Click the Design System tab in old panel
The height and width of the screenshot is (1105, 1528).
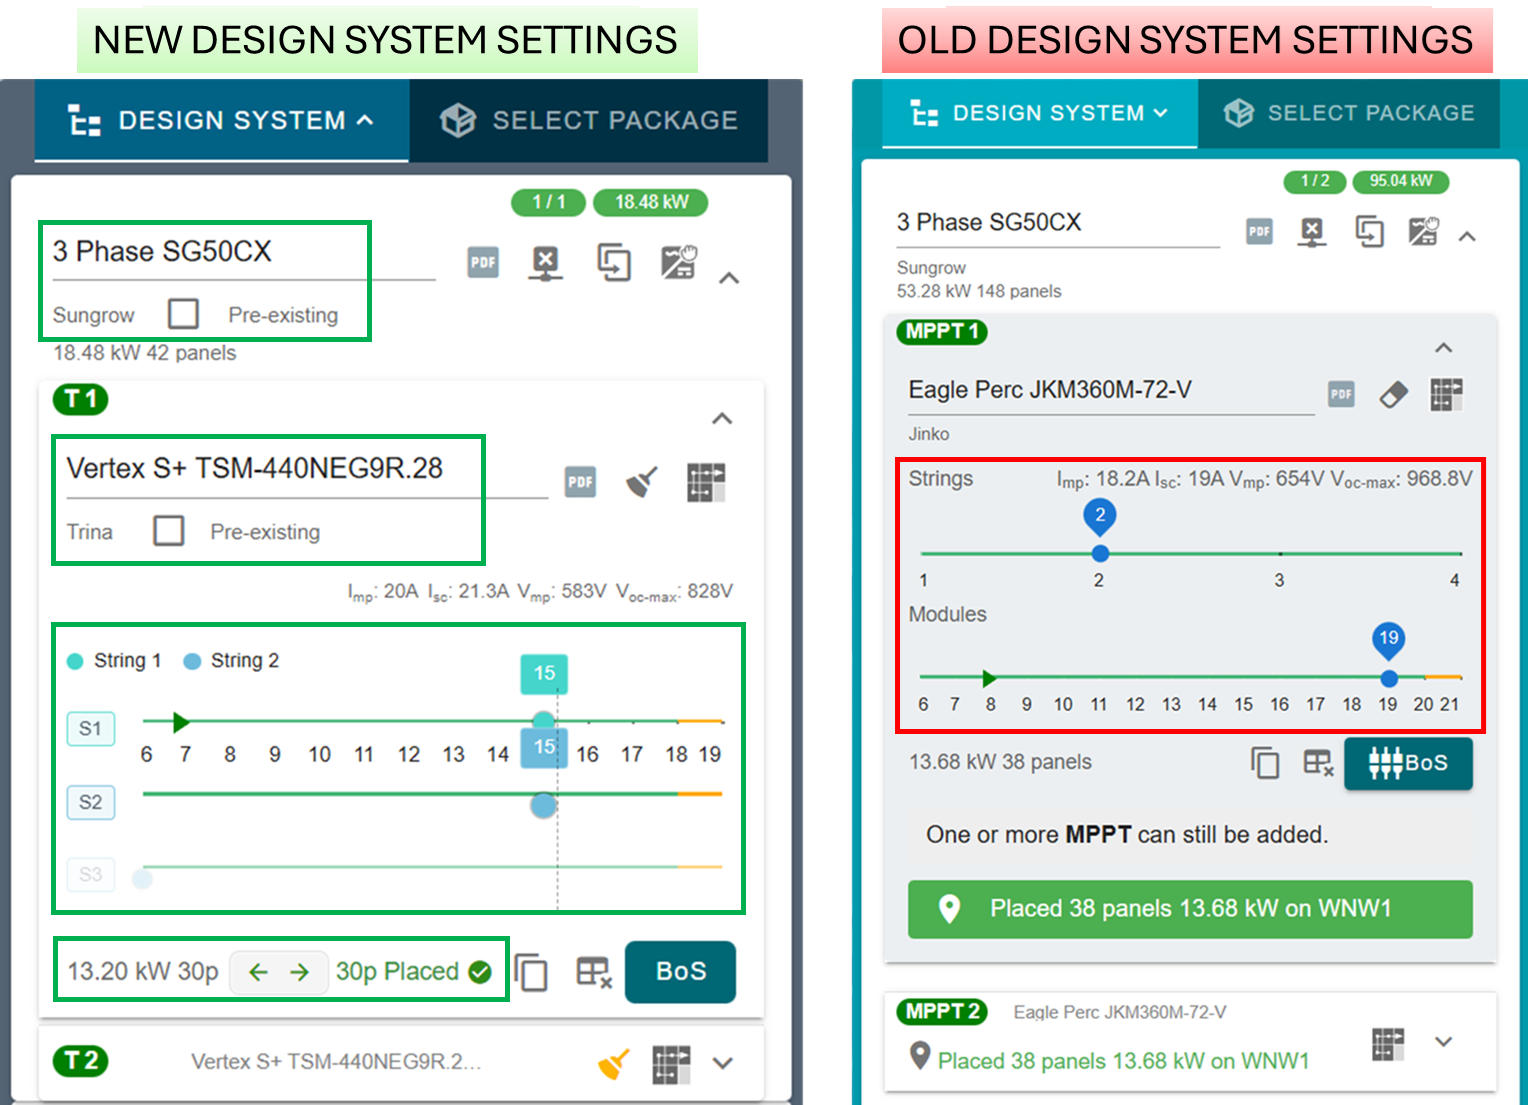[1040, 113]
